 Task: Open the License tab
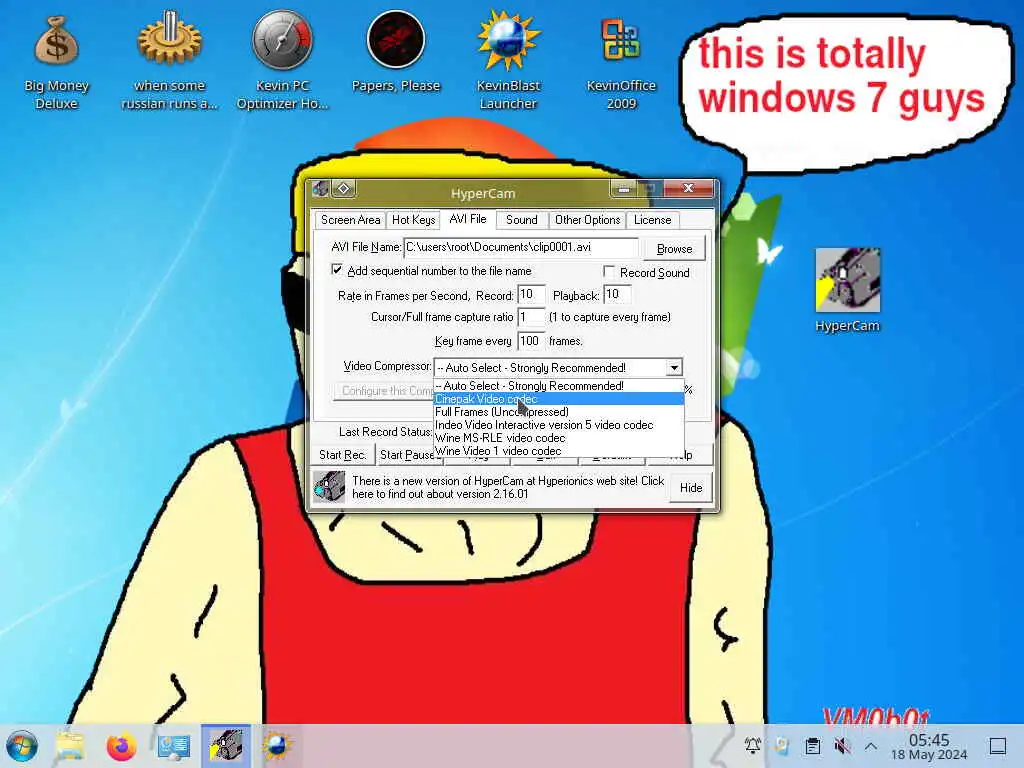pos(652,220)
